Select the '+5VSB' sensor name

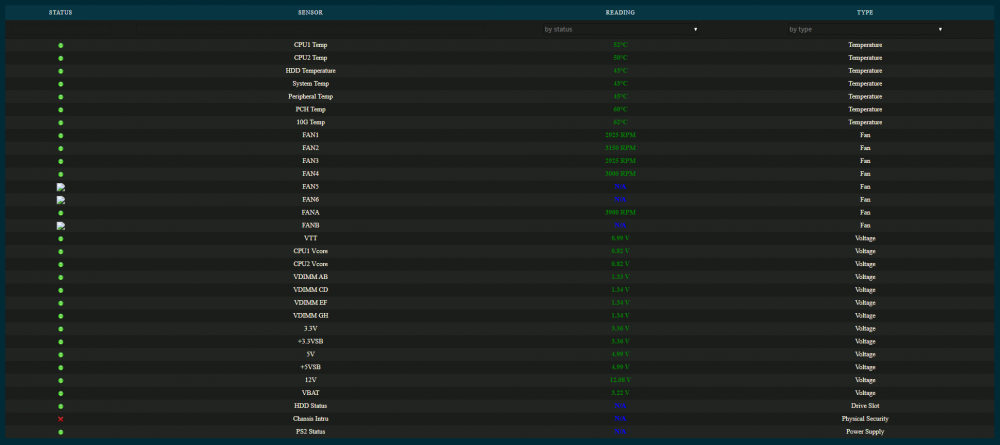(310, 367)
